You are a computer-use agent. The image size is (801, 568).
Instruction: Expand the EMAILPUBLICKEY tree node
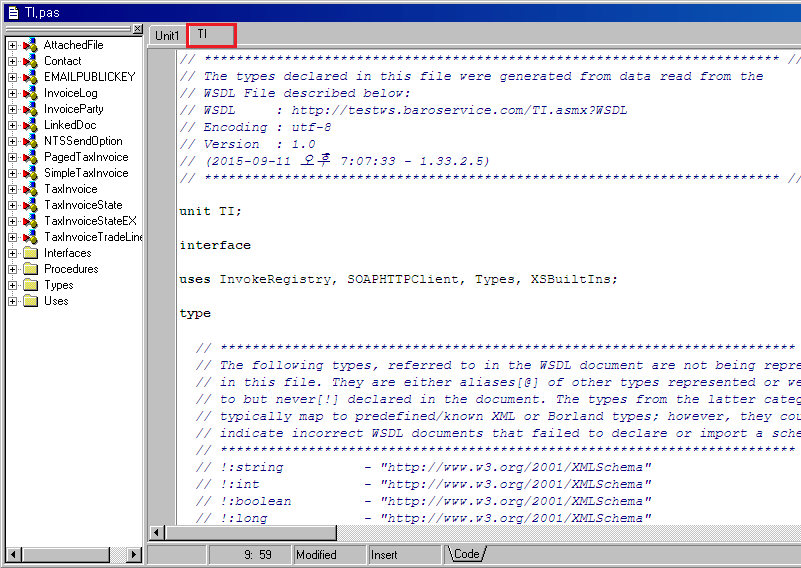12,78
